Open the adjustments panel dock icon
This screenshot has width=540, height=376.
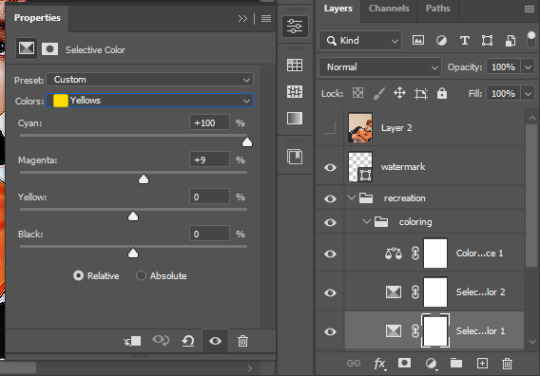click(x=295, y=92)
